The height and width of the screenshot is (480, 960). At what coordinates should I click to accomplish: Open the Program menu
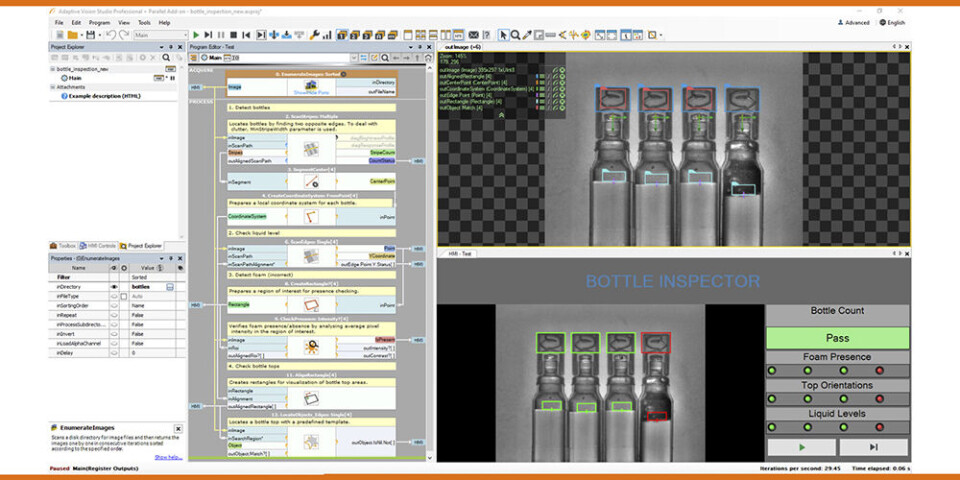(x=99, y=23)
